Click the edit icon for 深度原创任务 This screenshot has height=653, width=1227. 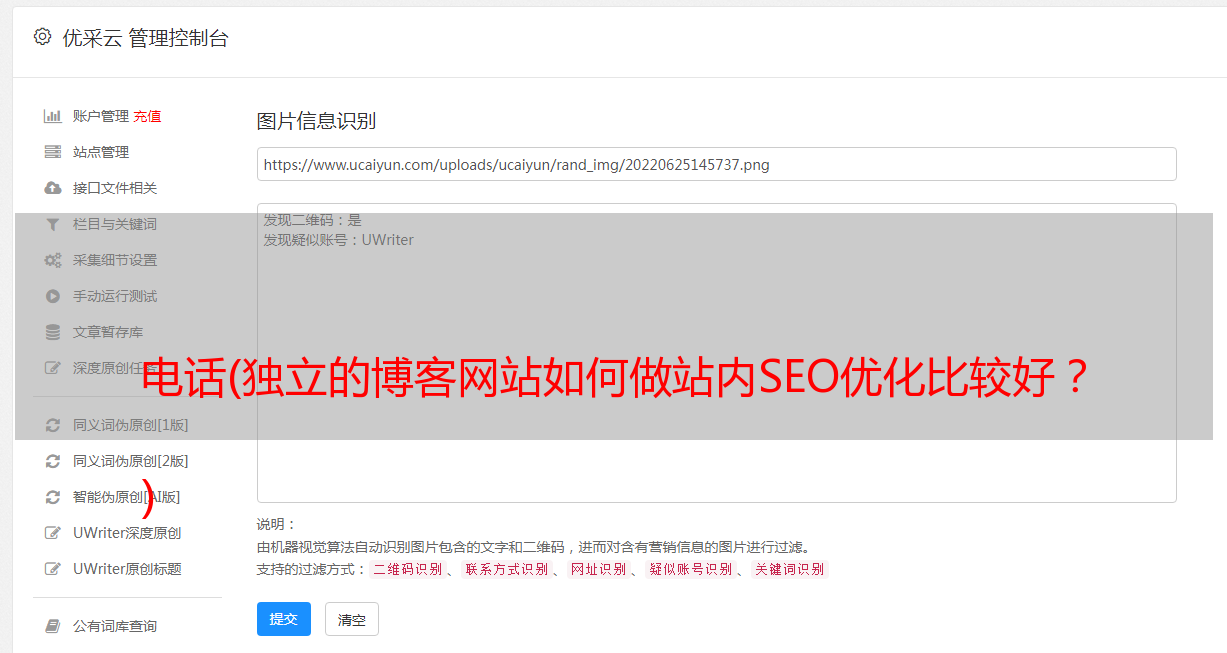[x=53, y=368]
